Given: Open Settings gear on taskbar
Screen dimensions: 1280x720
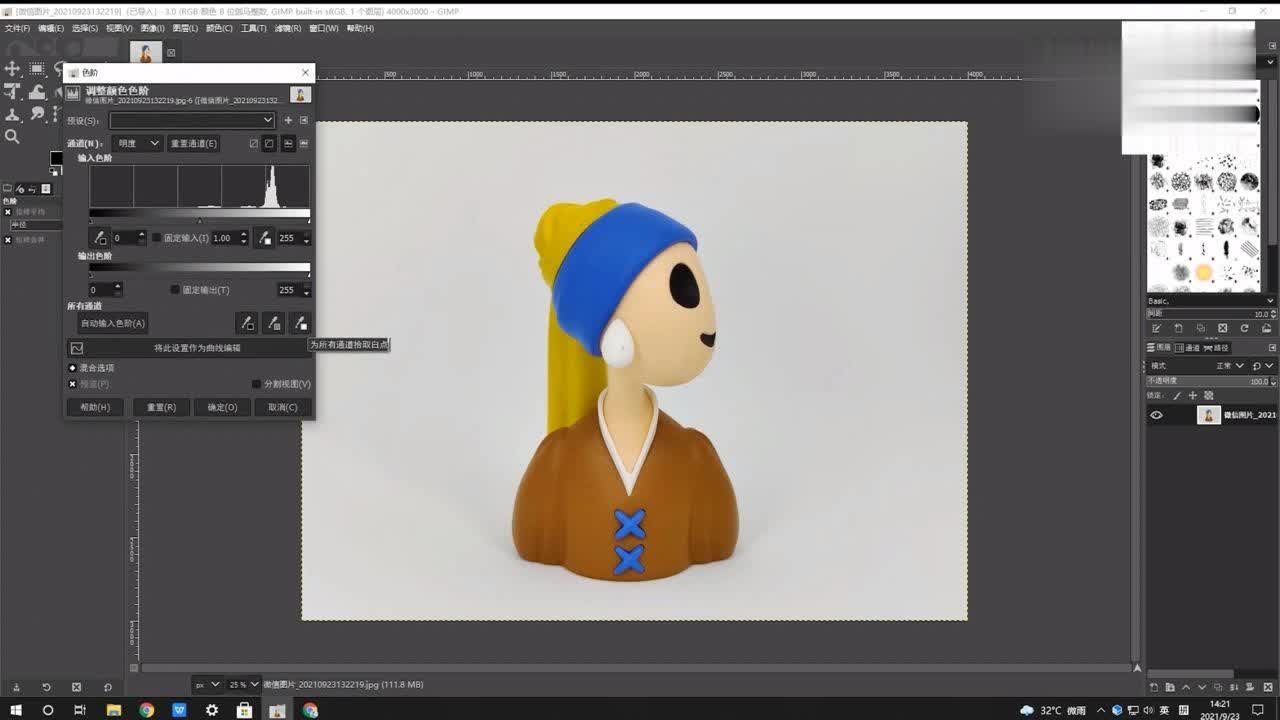Looking at the screenshot, I should click(212, 710).
